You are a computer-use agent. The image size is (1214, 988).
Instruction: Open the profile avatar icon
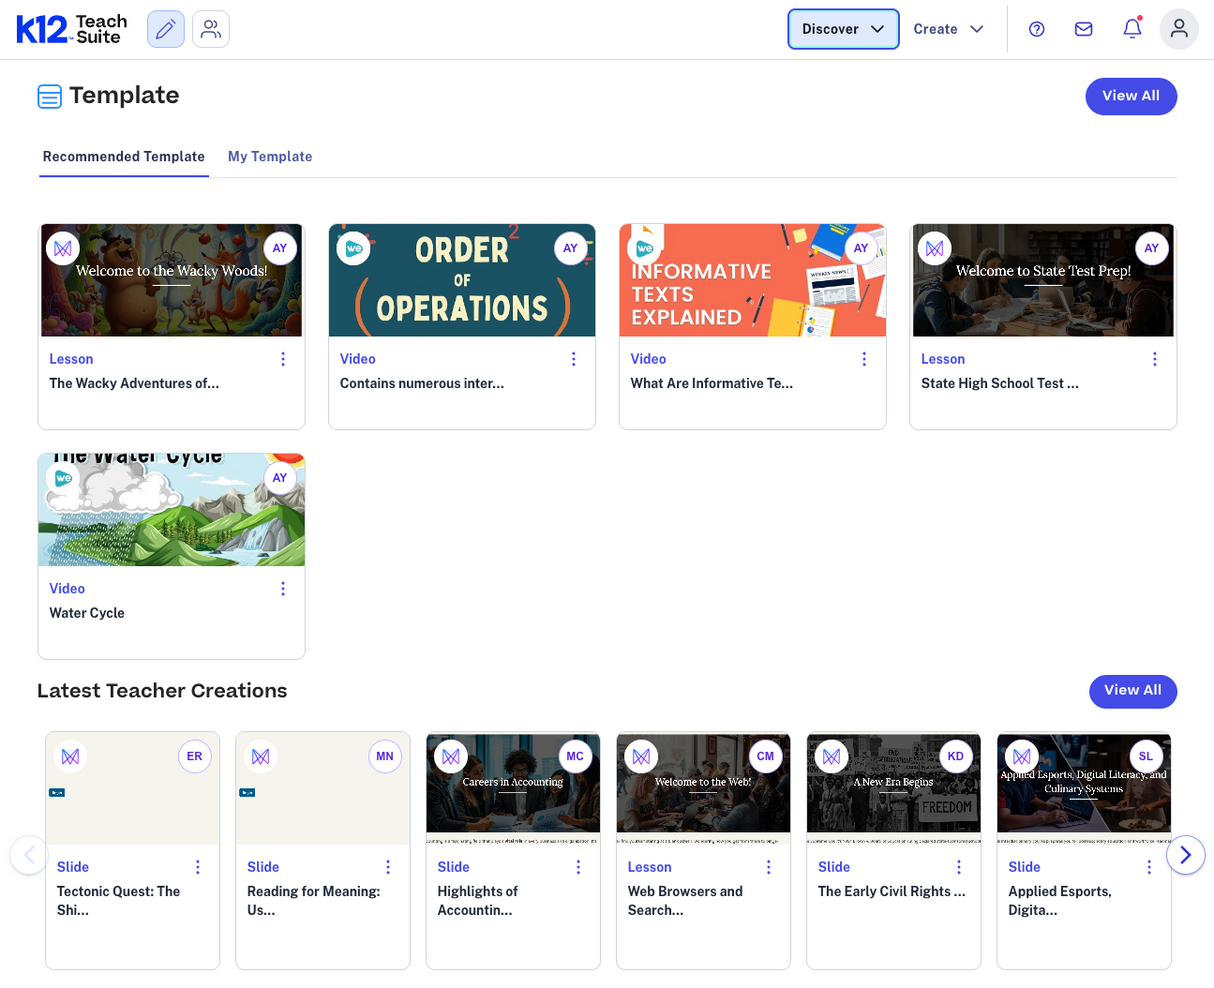pos(1179,29)
